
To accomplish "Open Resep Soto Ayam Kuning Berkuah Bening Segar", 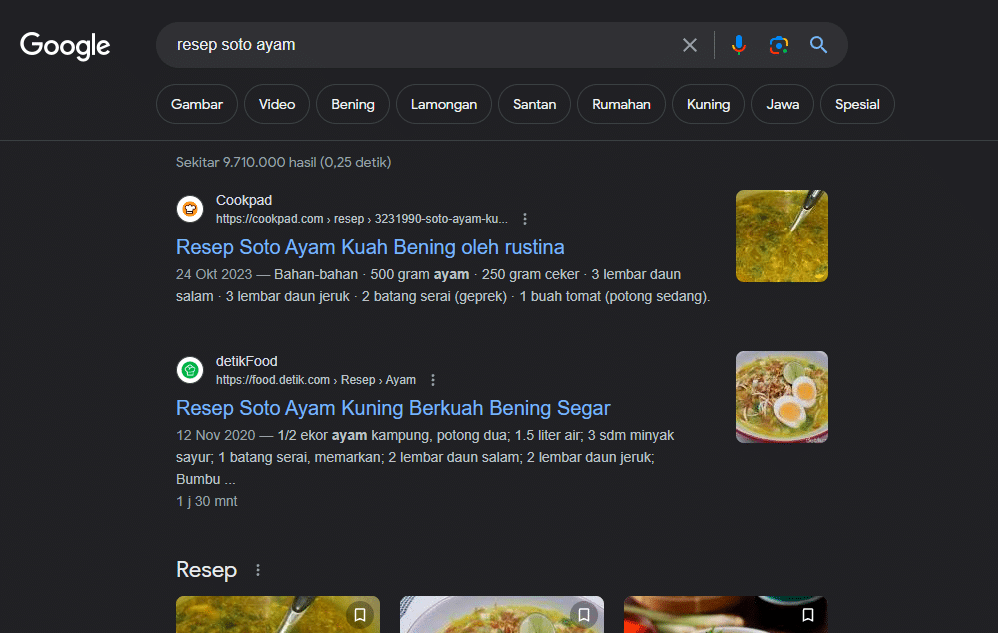I will 393,408.
